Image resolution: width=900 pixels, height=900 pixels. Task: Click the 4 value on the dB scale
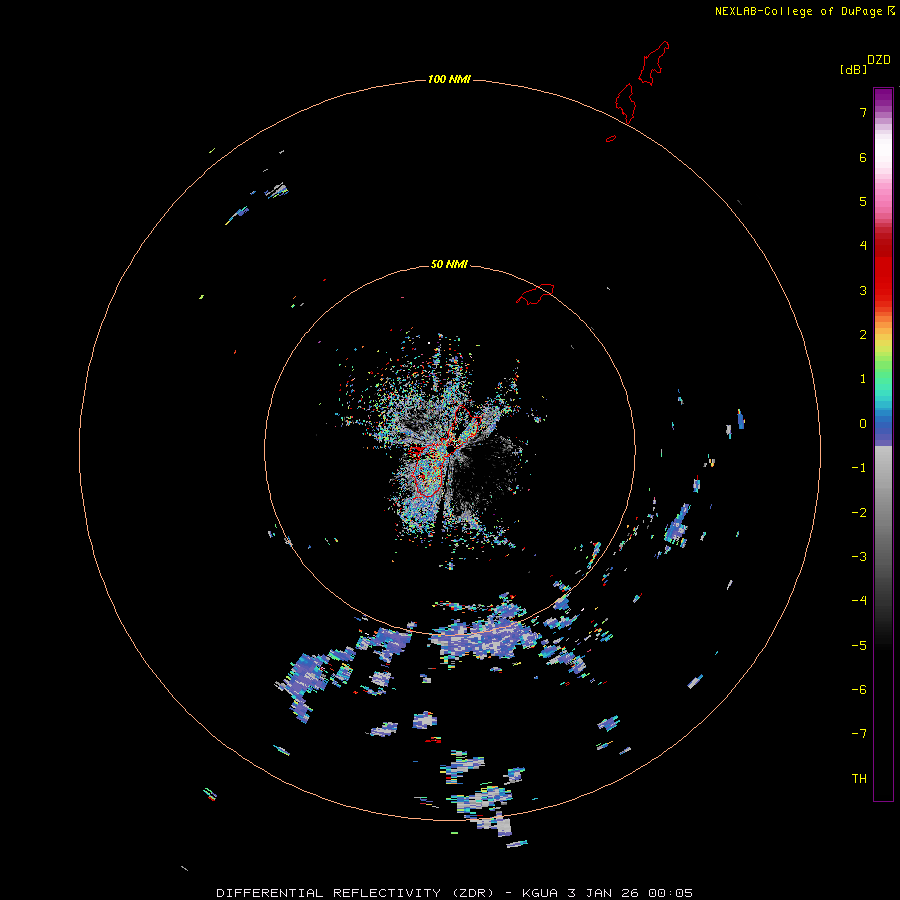(863, 246)
